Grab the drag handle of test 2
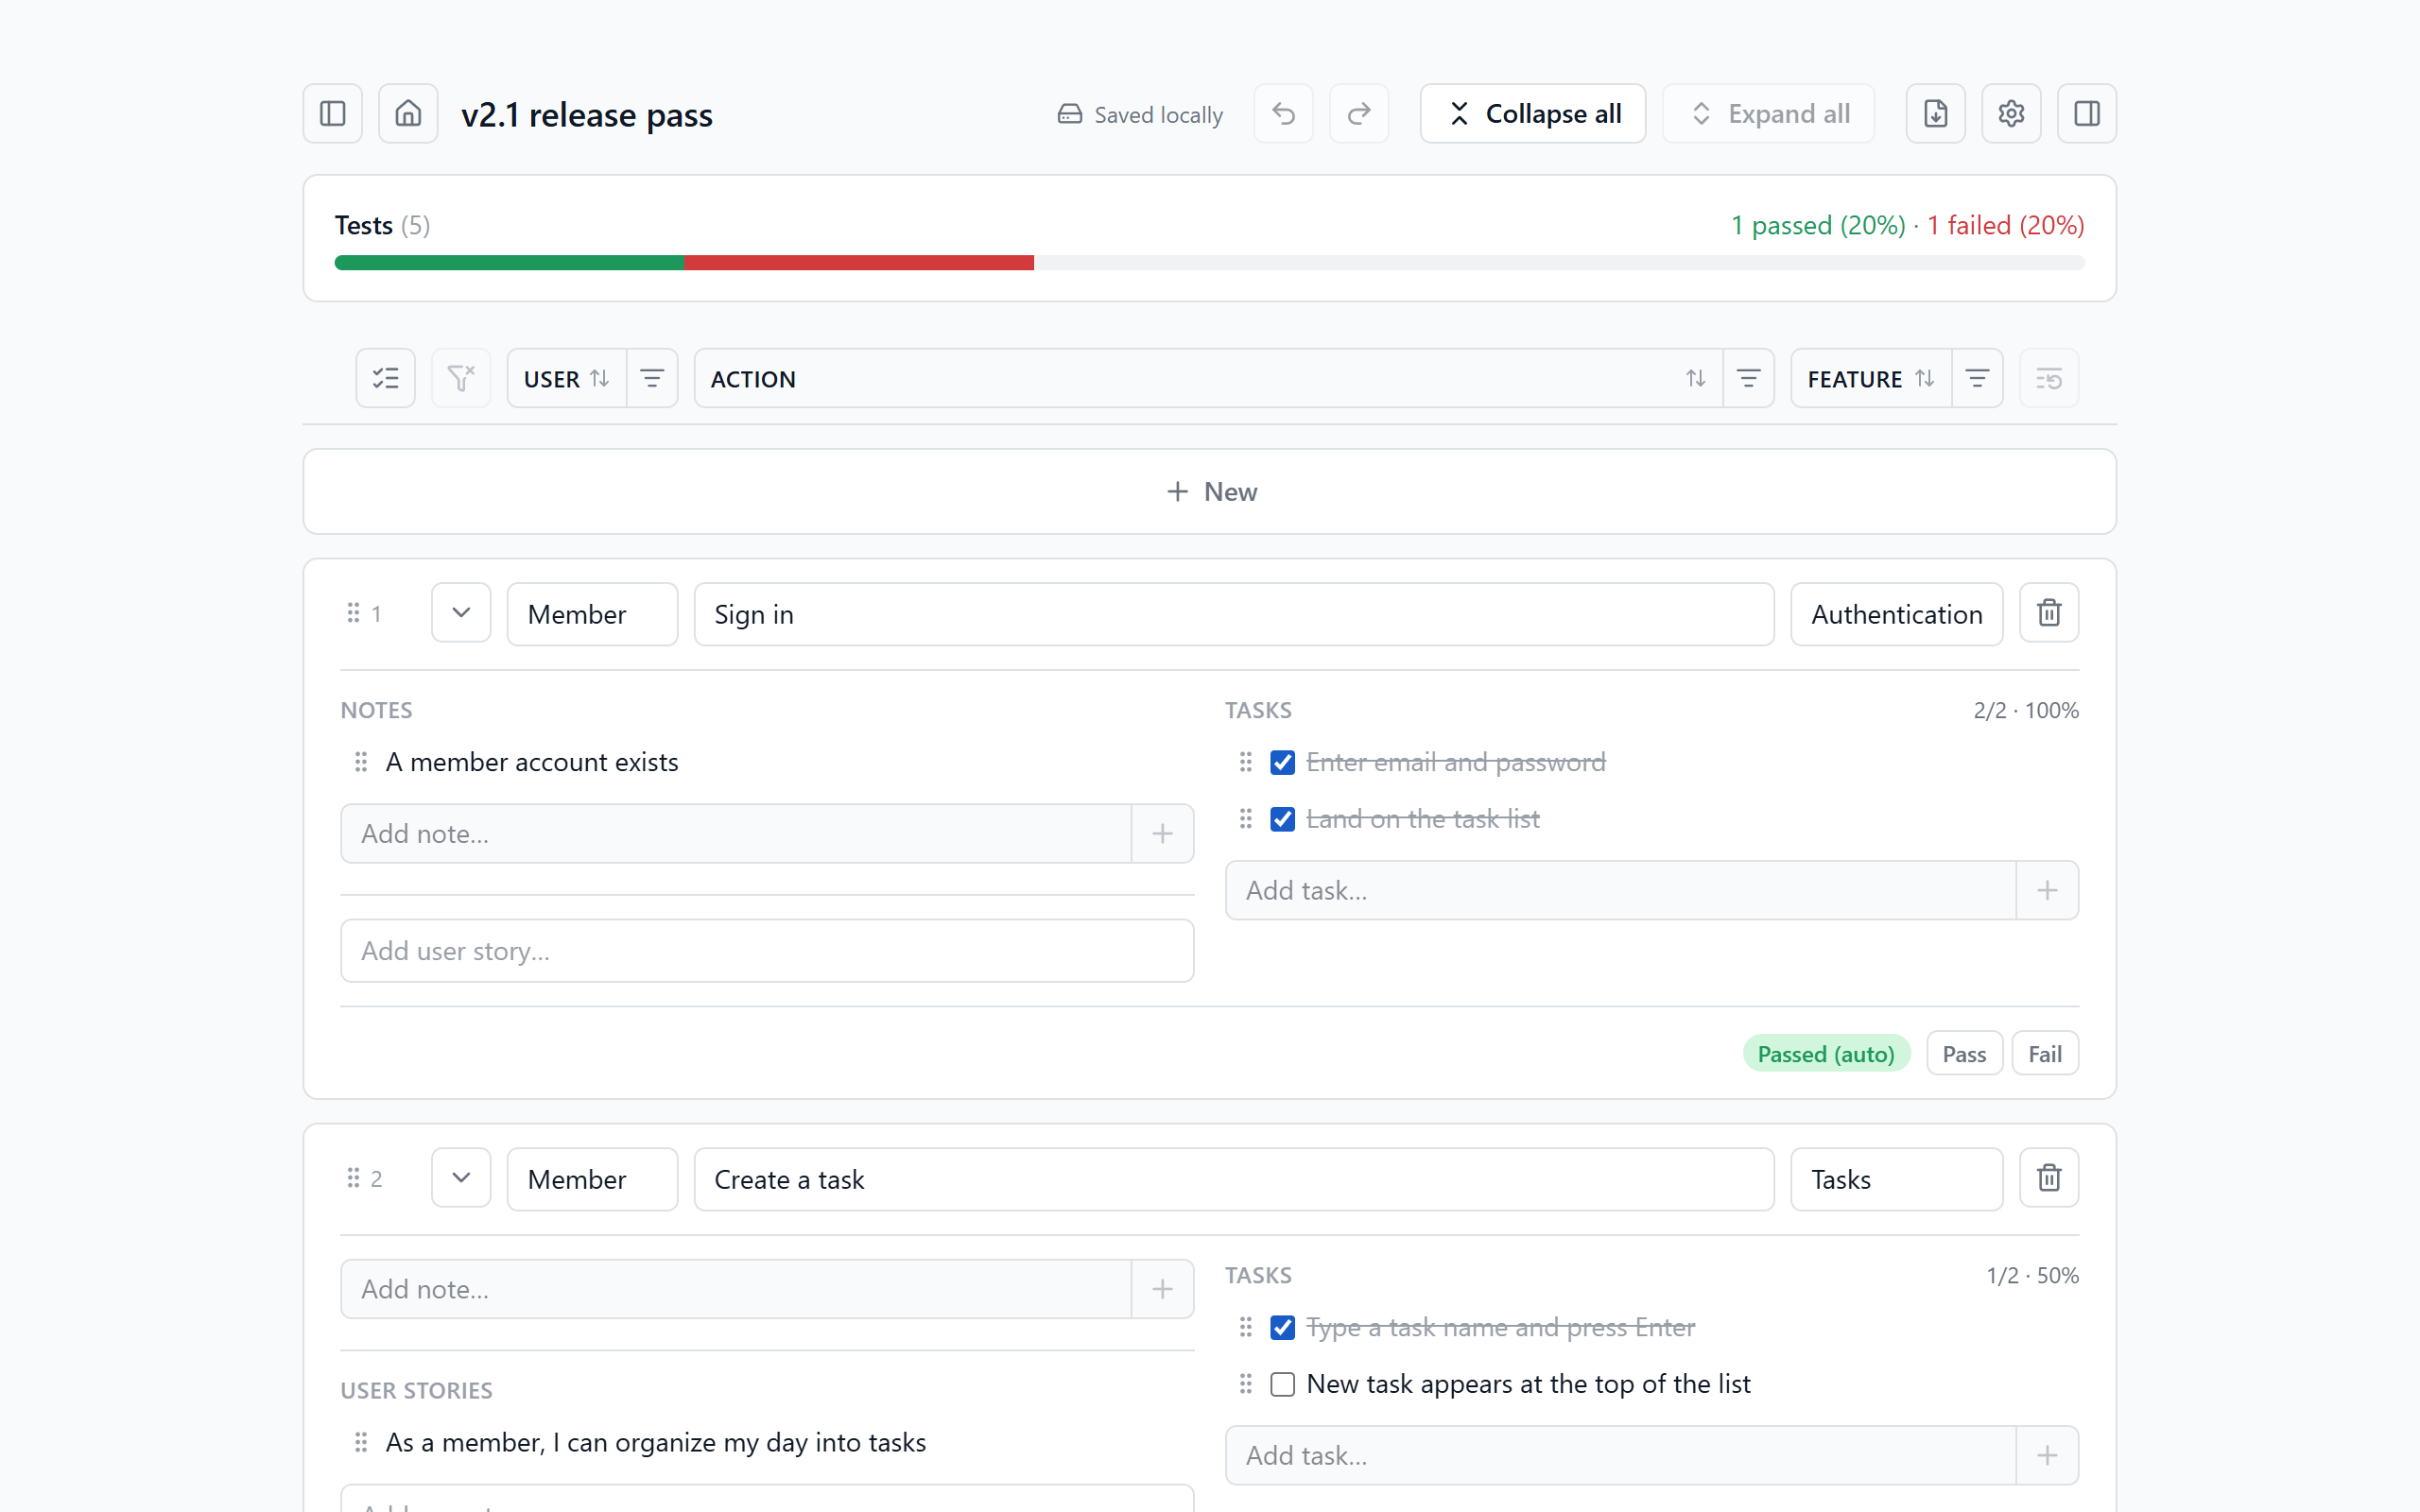2420x1512 pixels. [x=353, y=1178]
